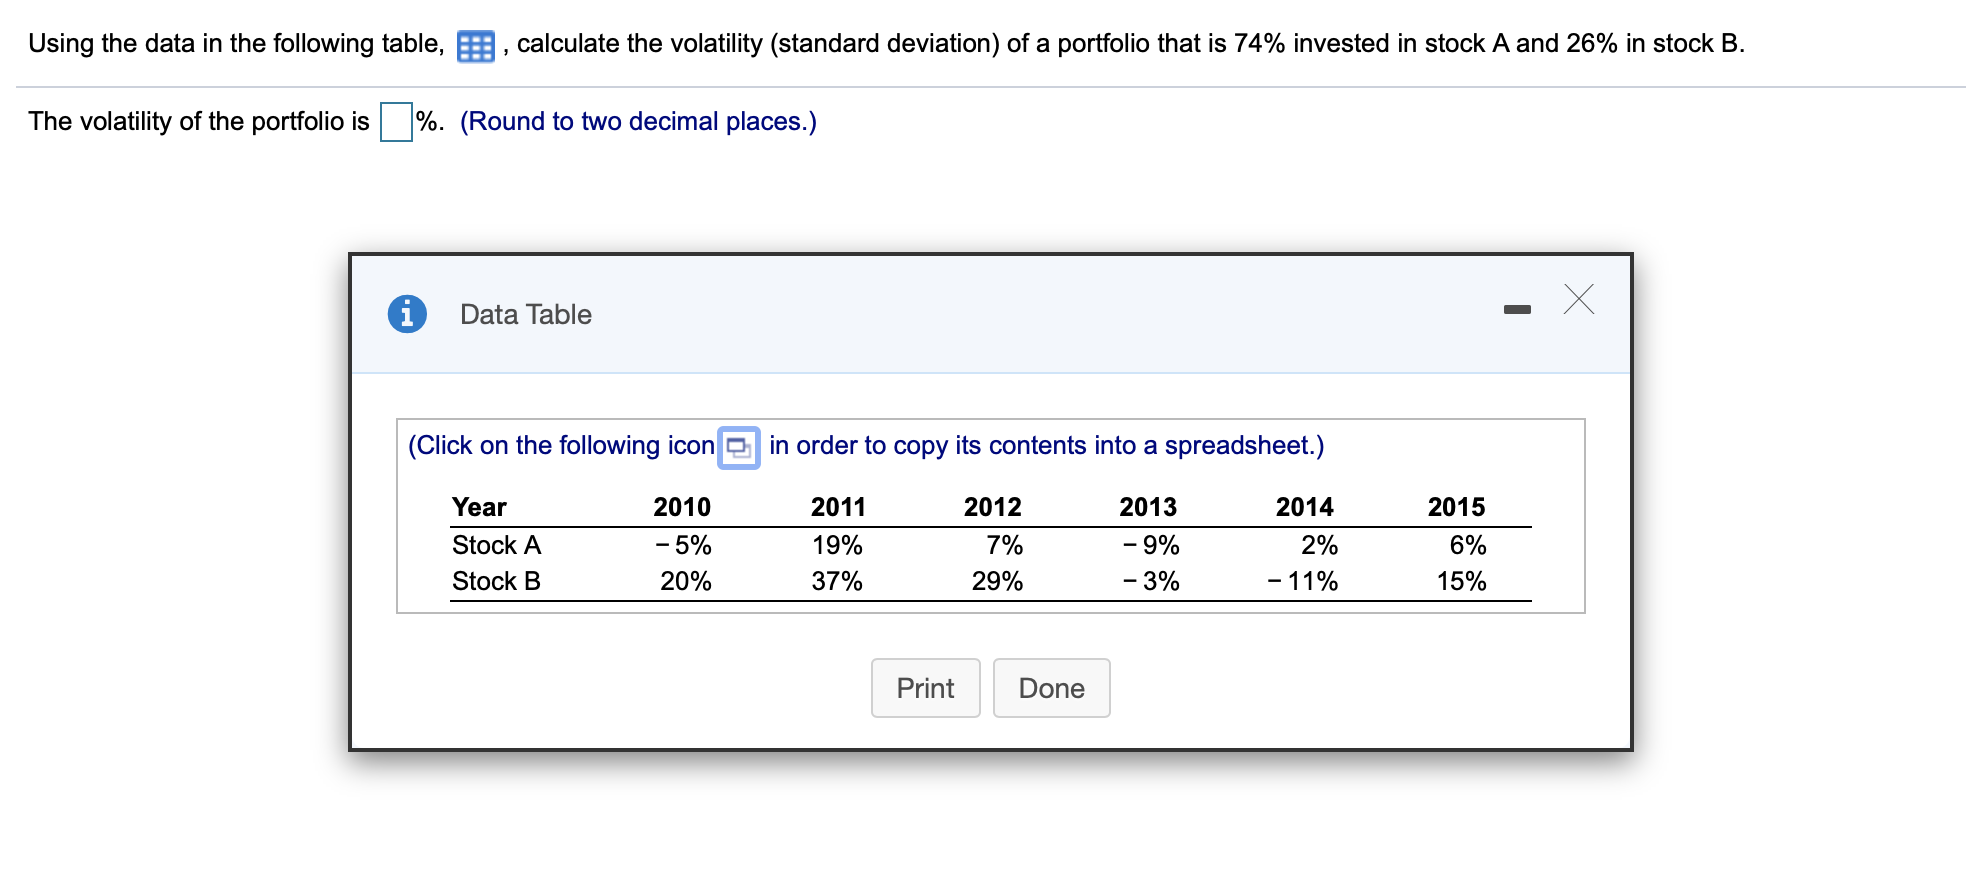Viewport: 1968px width, 892px height.
Task: Select the highlighted copy icon in the instructions
Action: tap(738, 447)
